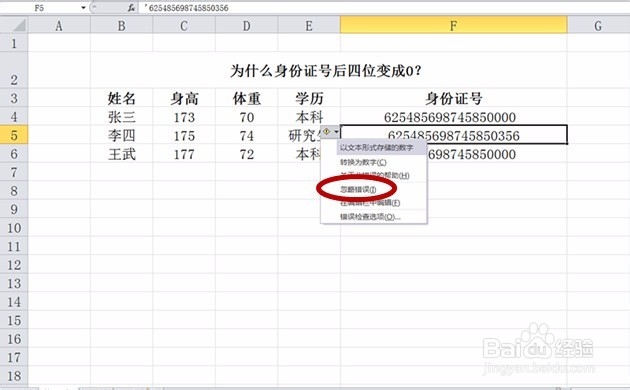Click the 本科 cell in 张三's row
The height and width of the screenshot is (390, 630).
pos(309,117)
